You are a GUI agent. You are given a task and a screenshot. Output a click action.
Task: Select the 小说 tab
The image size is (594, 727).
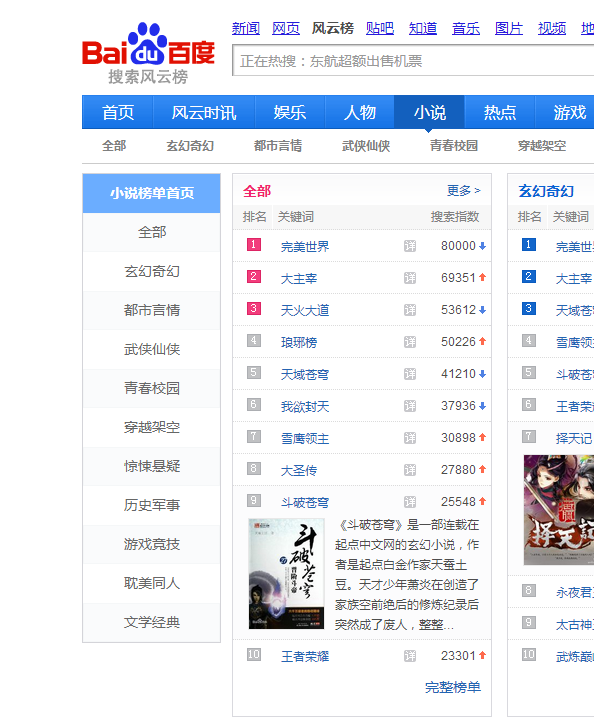pos(429,112)
